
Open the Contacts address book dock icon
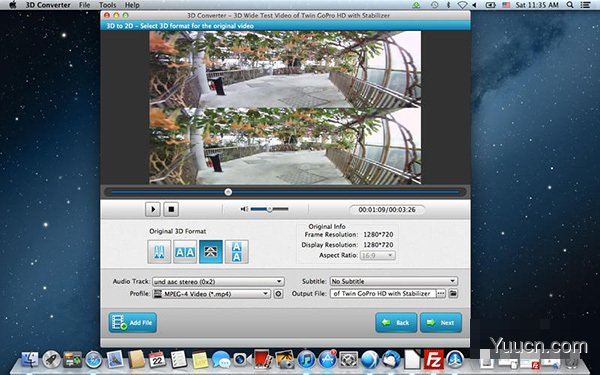(x=136, y=359)
